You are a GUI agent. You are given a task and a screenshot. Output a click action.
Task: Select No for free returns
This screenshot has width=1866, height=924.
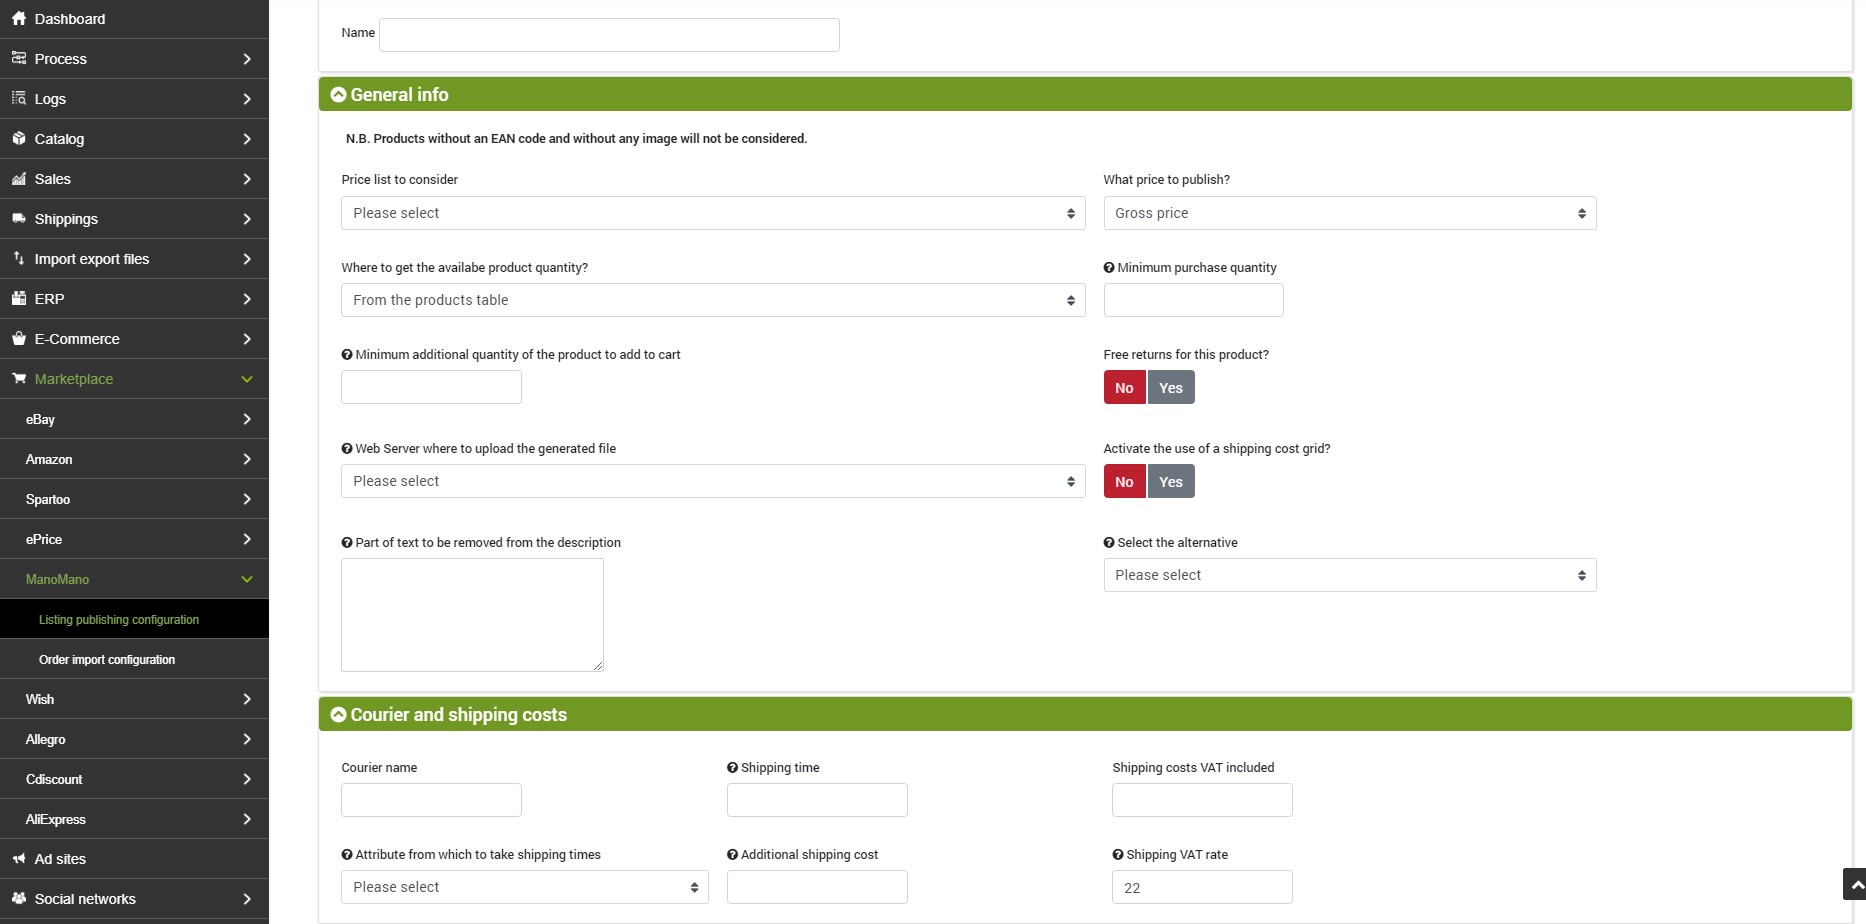(1124, 388)
